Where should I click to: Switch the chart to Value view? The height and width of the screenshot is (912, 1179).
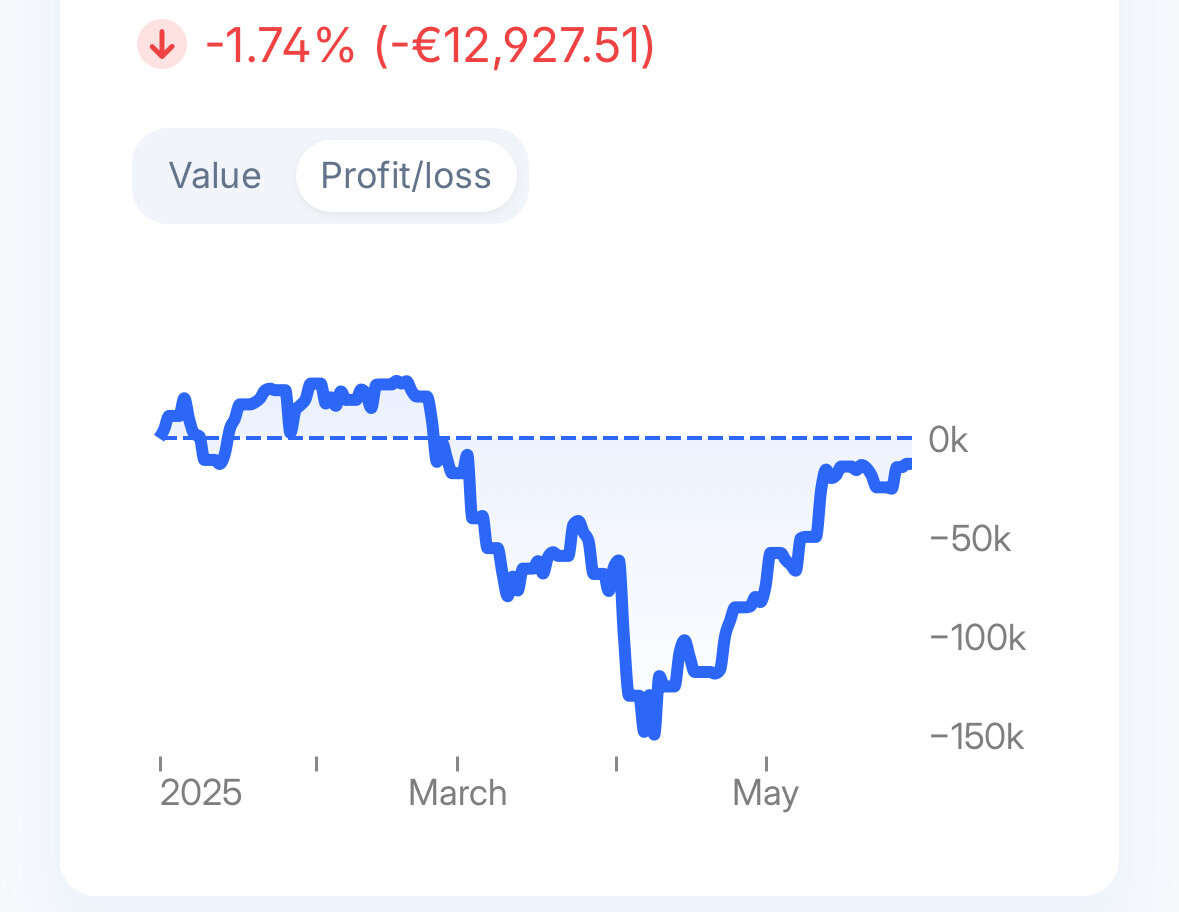tap(215, 176)
